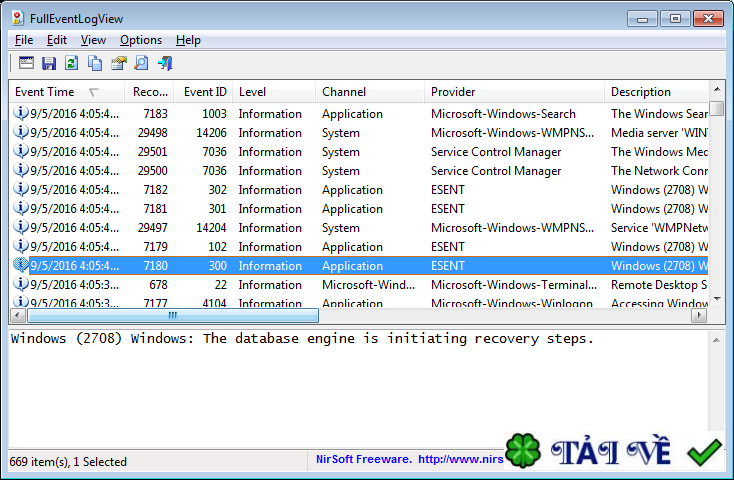Click the horizontal scrollbar right arrow
Image resolution: width=734 pixels, height=480 pixels.
700,316
